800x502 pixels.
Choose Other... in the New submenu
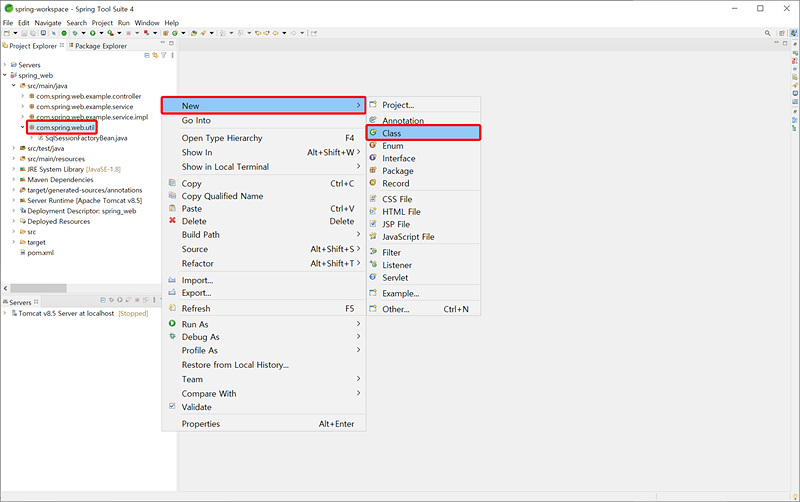coord(423,309)
